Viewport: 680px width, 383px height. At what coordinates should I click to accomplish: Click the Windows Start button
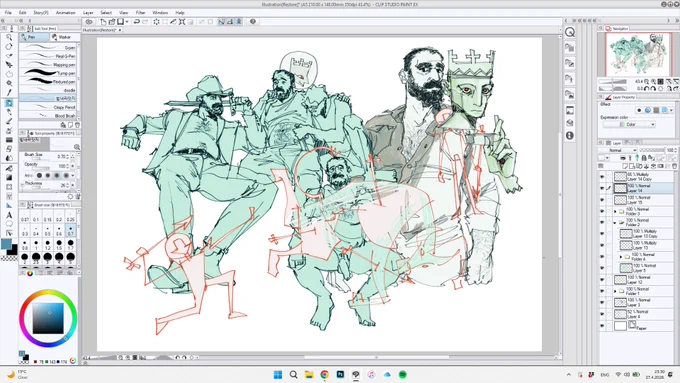coord(278,375)
